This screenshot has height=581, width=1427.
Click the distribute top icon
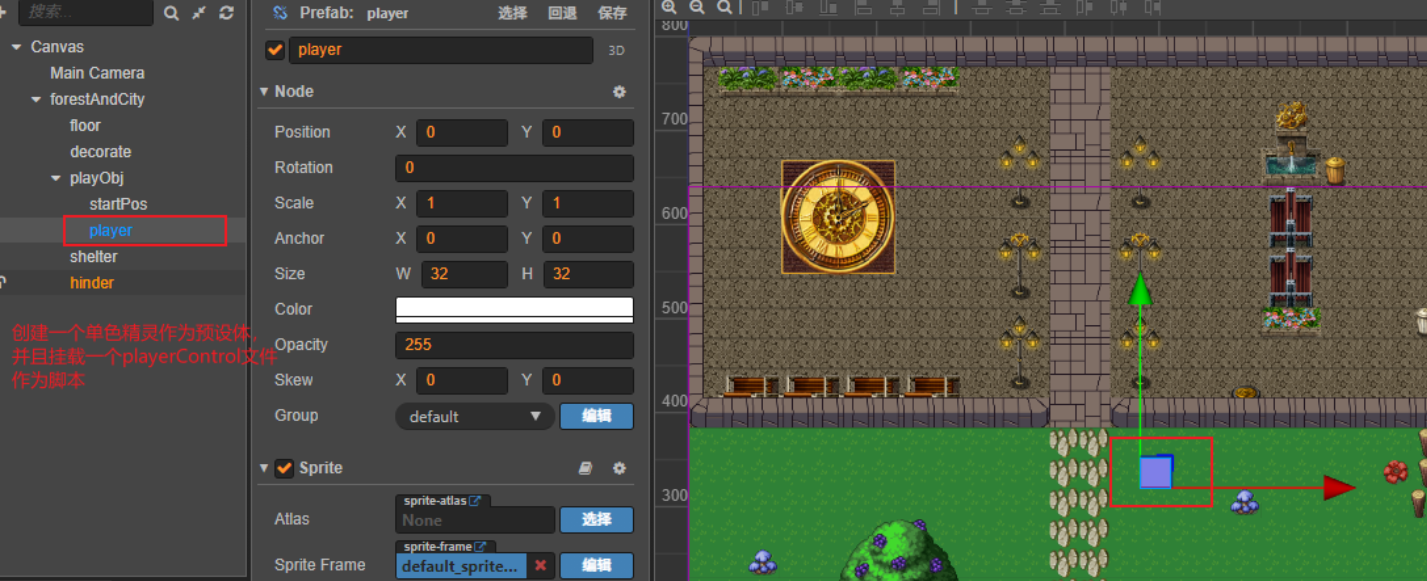click(x=981, y=7)
